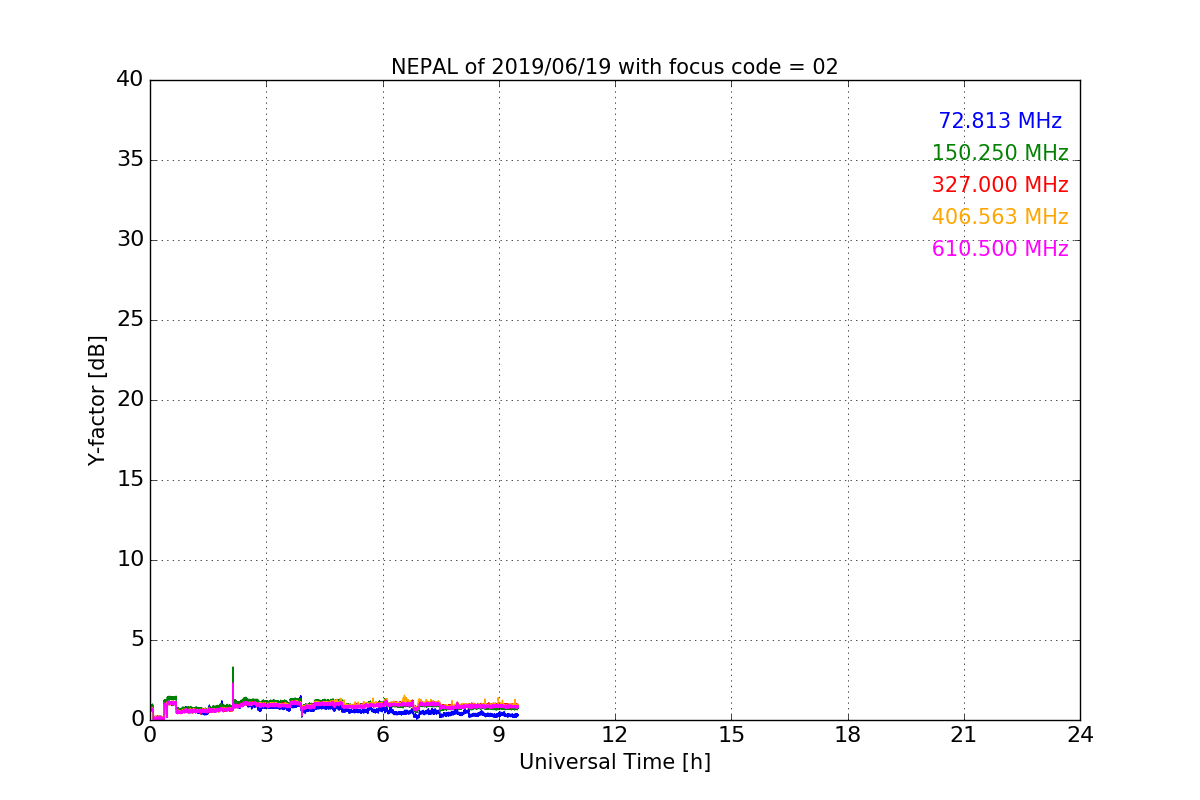Click the Y-factor [dB] axis label

point(97,400)
